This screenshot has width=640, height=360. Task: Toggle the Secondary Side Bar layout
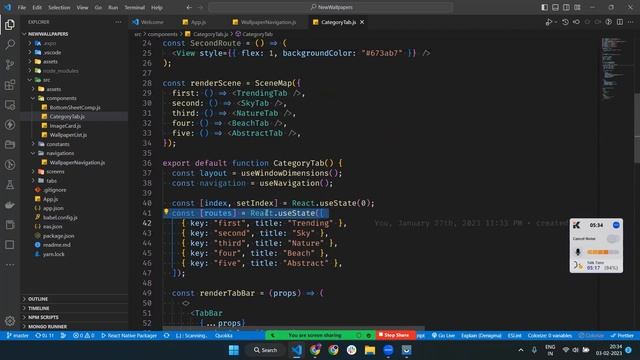point(566,7)
